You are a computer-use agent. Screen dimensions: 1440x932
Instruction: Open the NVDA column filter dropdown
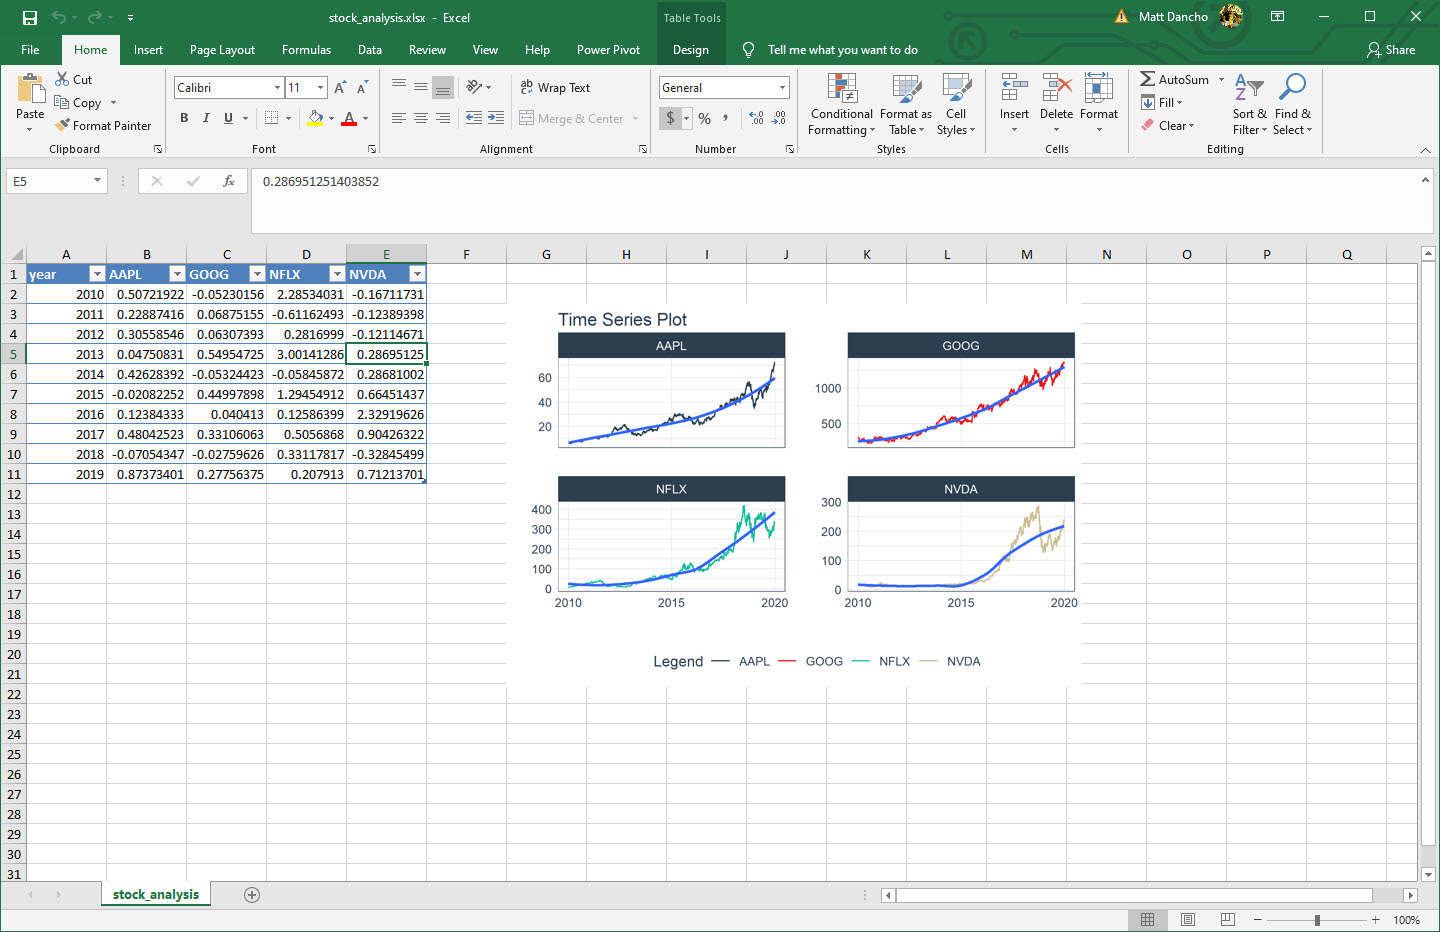pyautogui.click(x=417, y=273)
